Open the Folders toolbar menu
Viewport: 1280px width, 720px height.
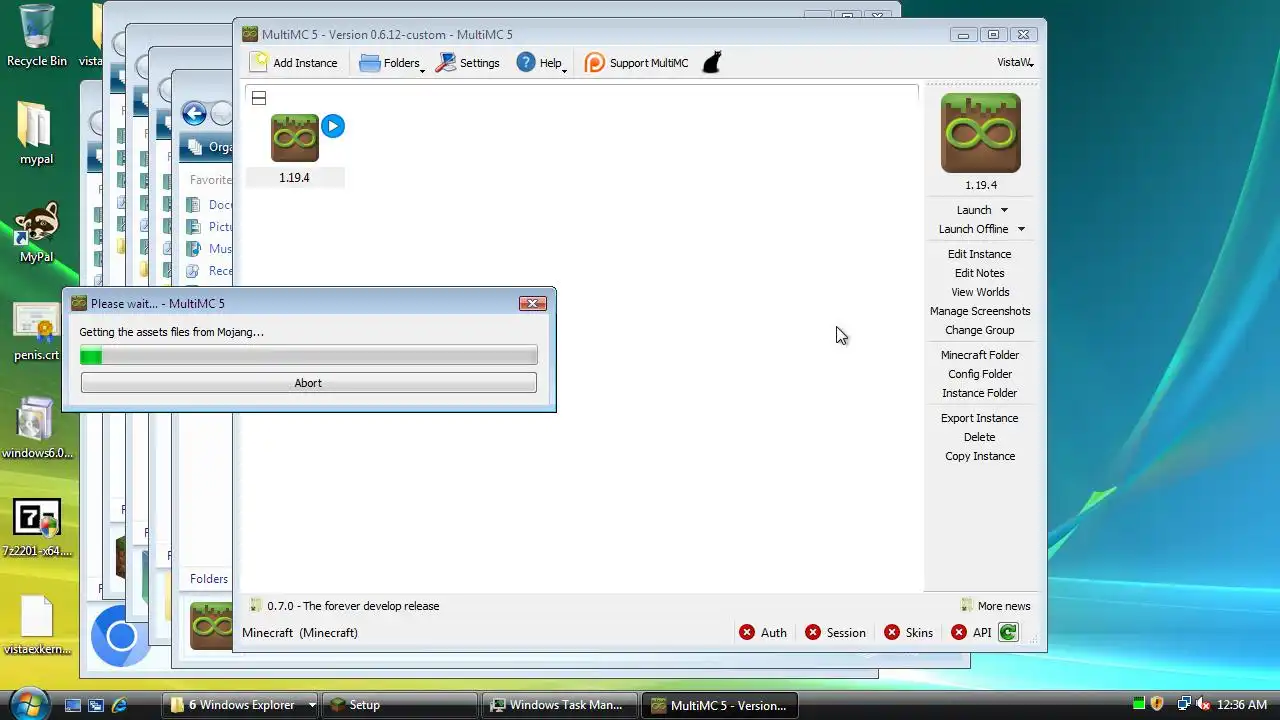(x=391, y=63)
